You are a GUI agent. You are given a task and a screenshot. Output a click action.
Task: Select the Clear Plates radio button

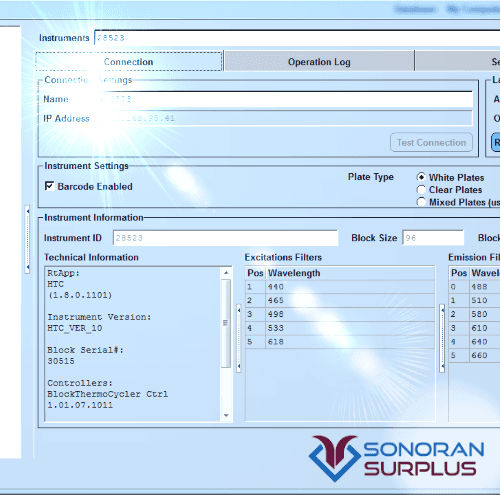point(421,190)
